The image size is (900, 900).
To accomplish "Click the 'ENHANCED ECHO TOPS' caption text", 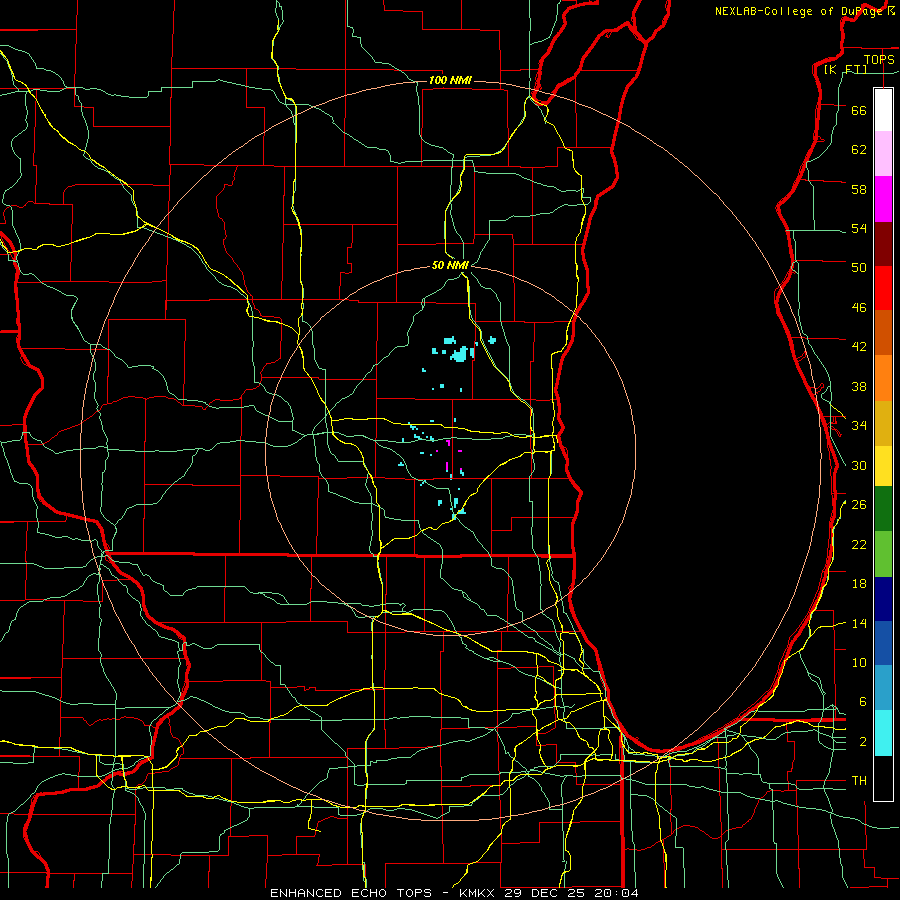I will [x=351, y=893].
